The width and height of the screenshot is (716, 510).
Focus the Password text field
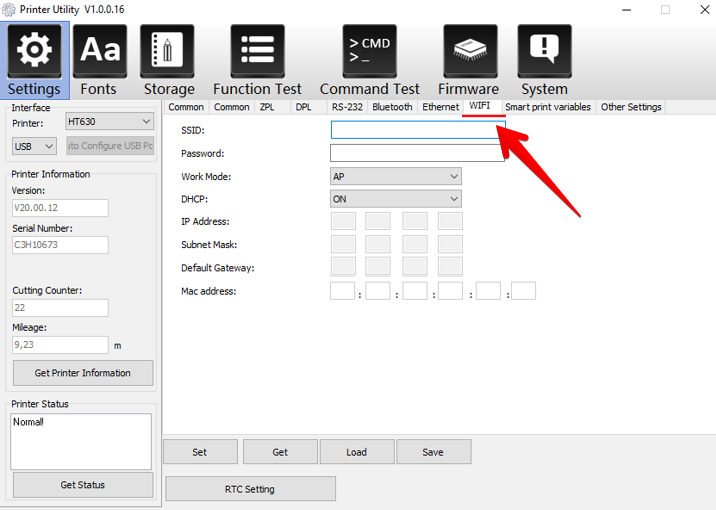pos(417,153)
